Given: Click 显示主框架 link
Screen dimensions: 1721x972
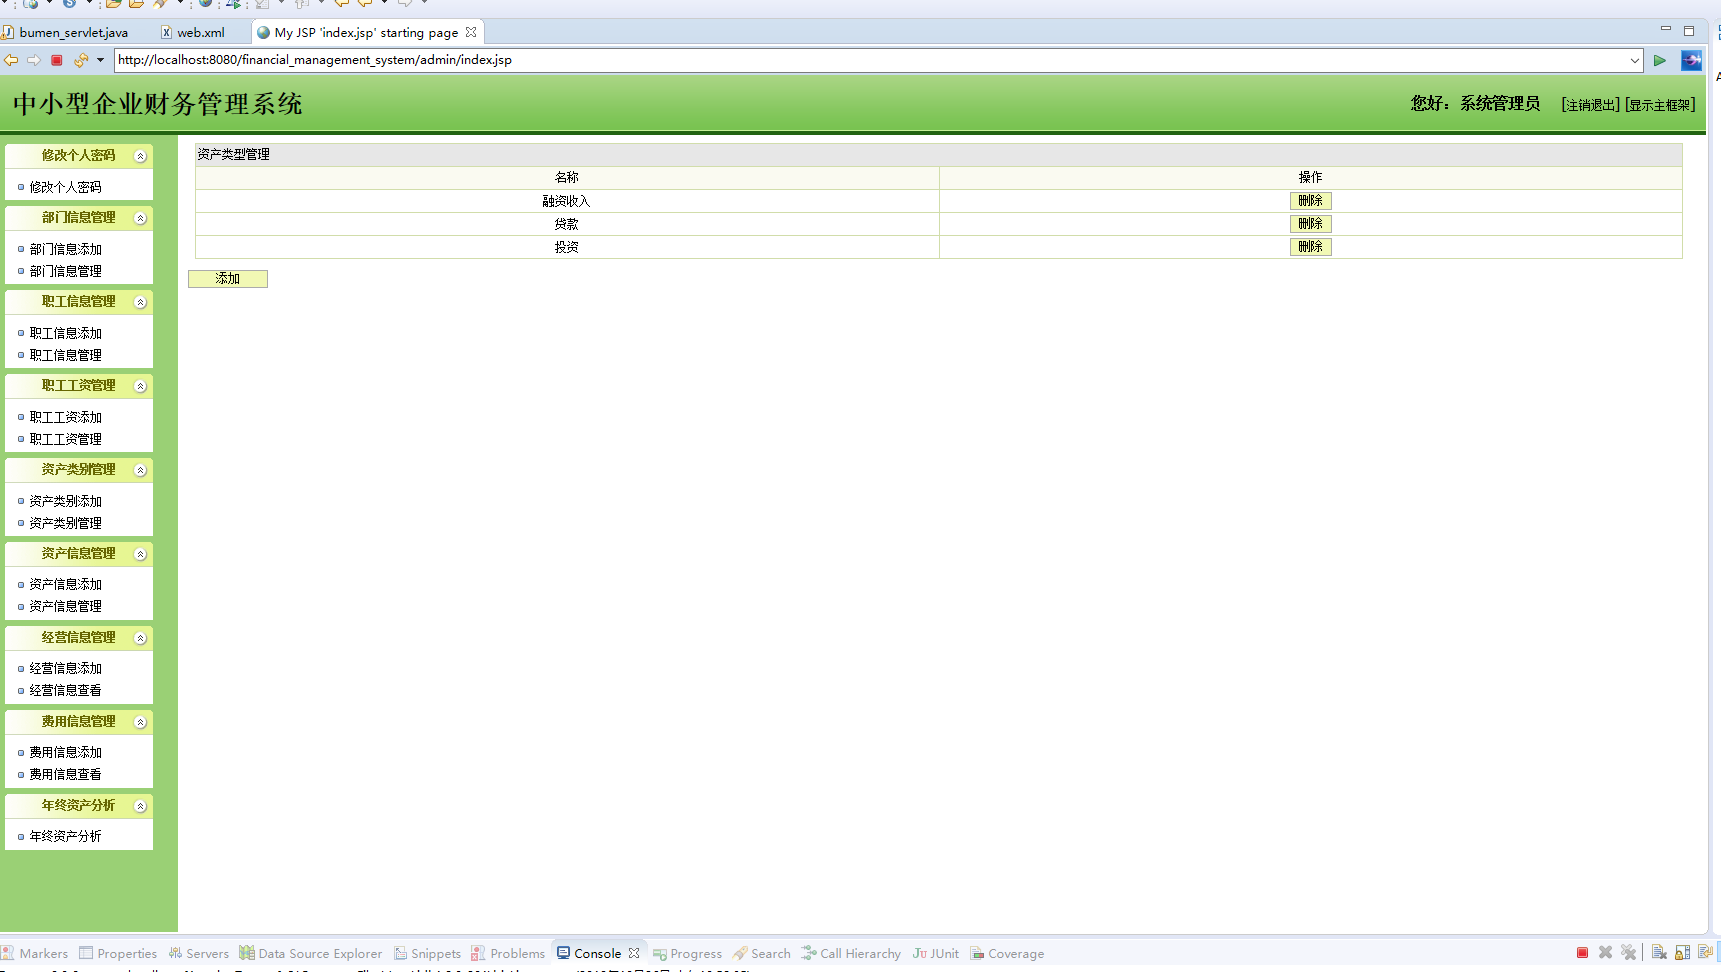Looking at the screenshot, I should click(x=1660, y=105).
